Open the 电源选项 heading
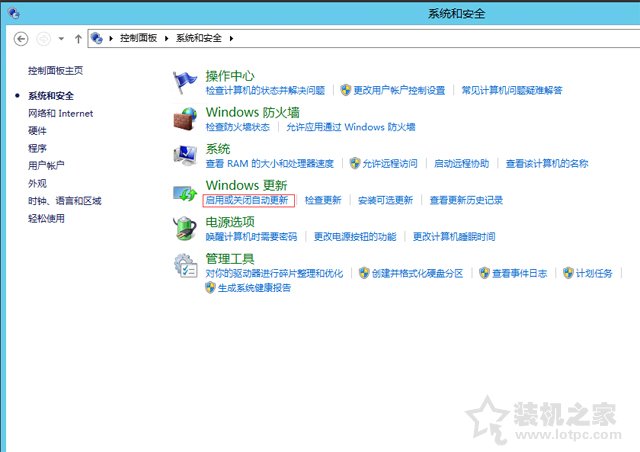The width and height of the screenshot is (640, 452). pyautogui.click(x=230, y=222)
